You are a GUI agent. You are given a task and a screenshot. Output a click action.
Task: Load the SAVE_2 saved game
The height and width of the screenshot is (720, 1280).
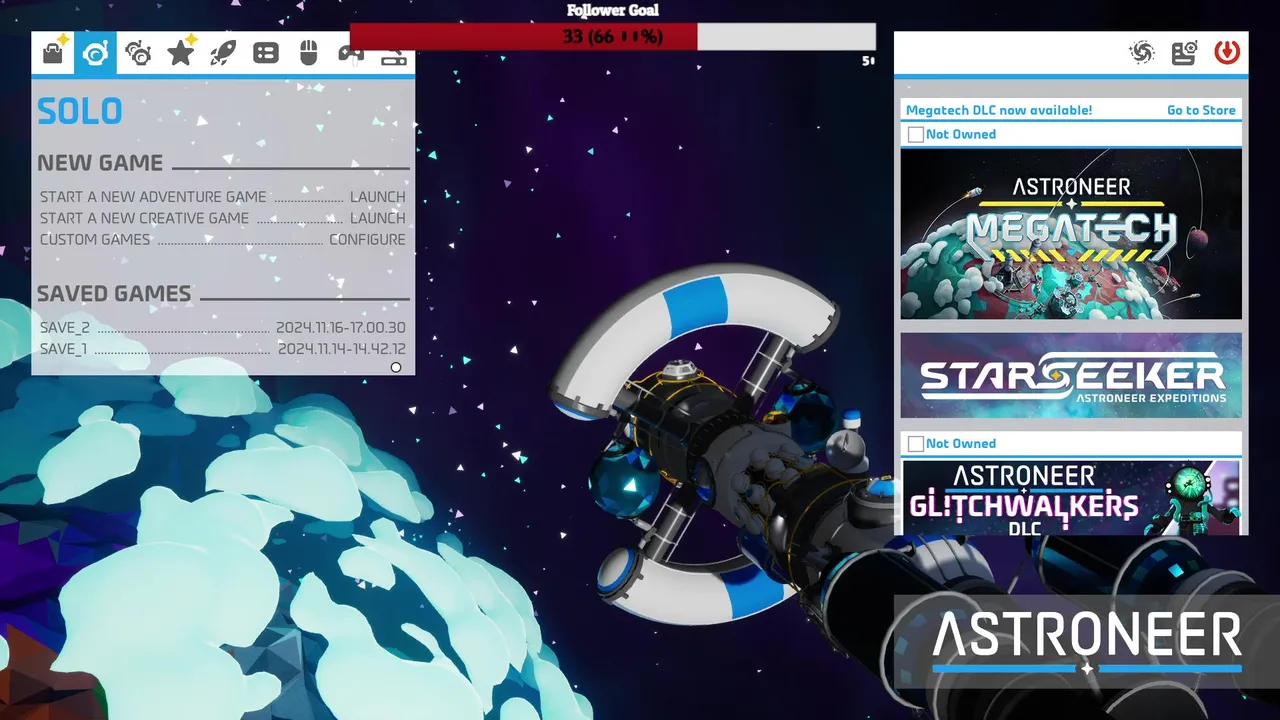pos(222,328)
